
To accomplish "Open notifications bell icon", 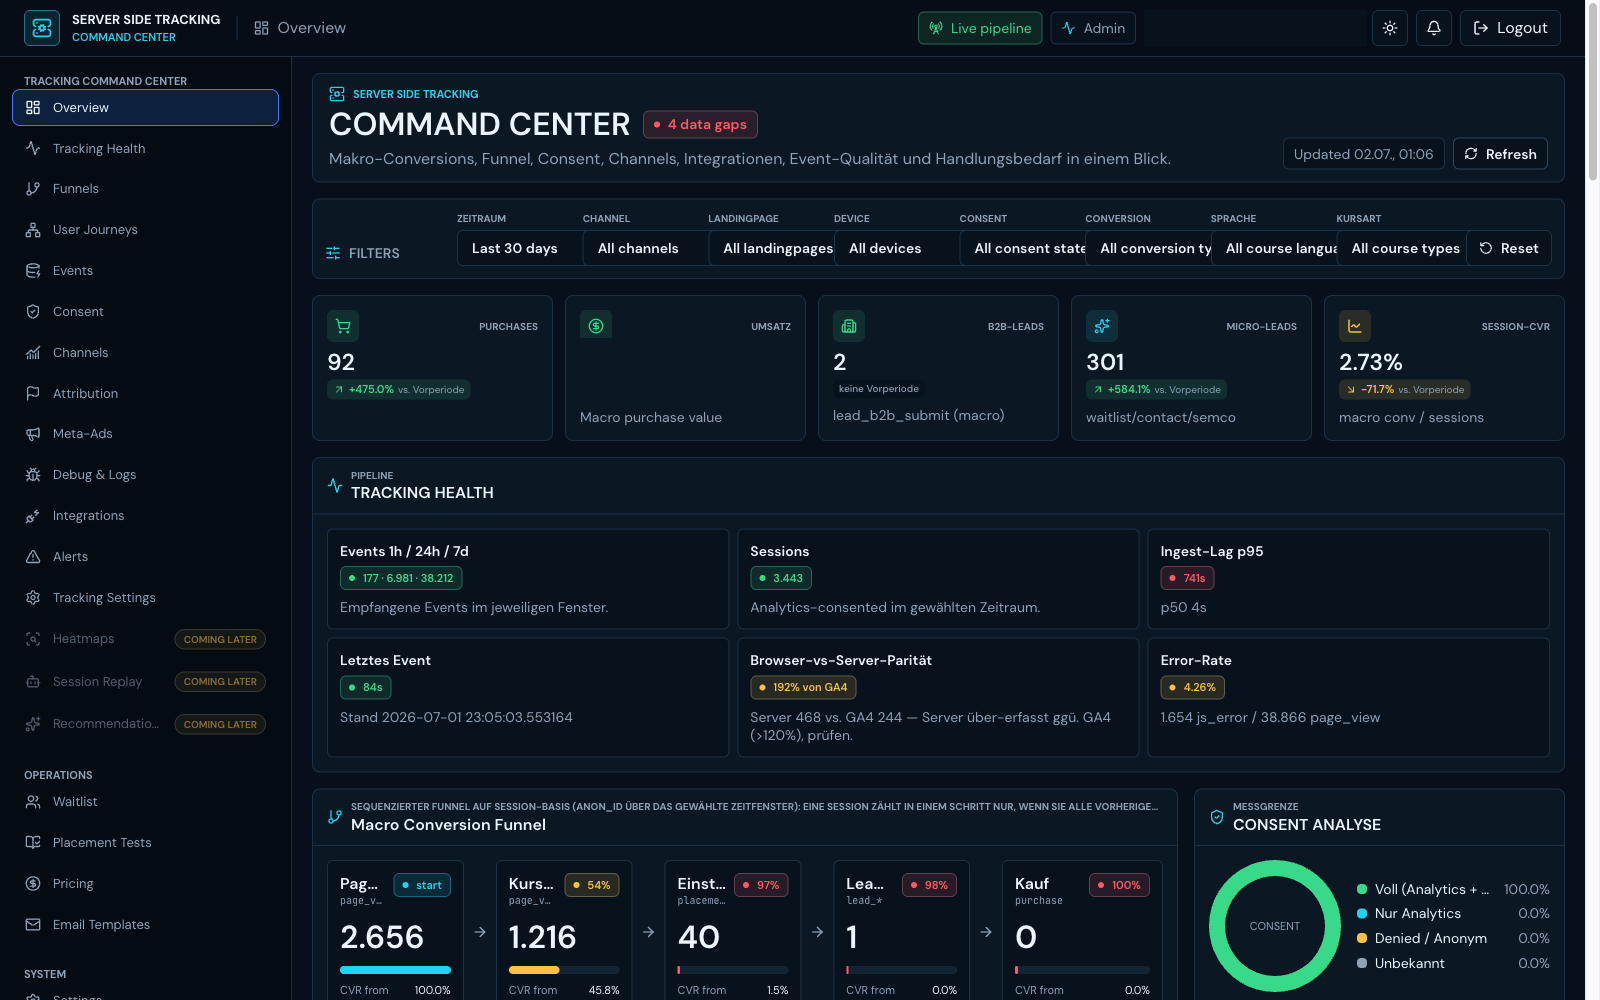I will tap(1434, 28).
